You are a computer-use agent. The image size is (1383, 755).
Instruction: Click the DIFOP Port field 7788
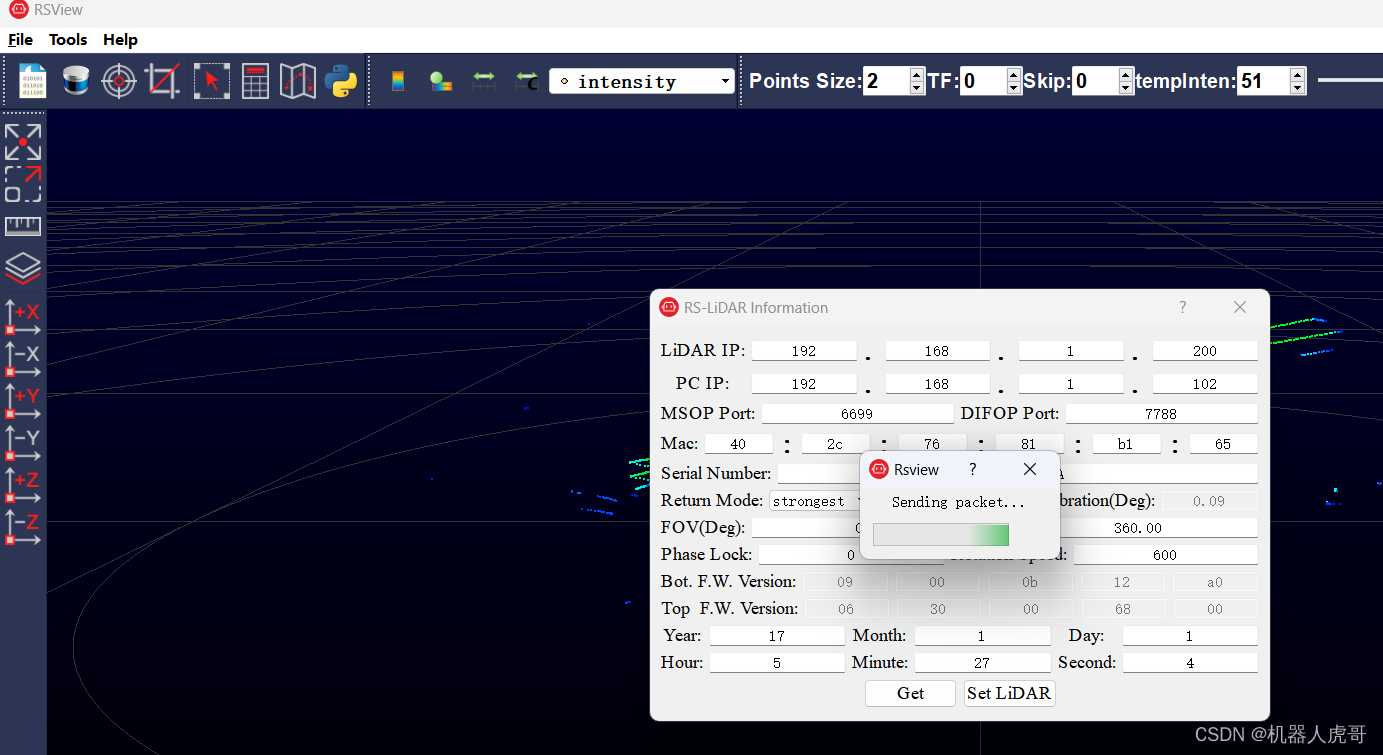(1161, 414)
